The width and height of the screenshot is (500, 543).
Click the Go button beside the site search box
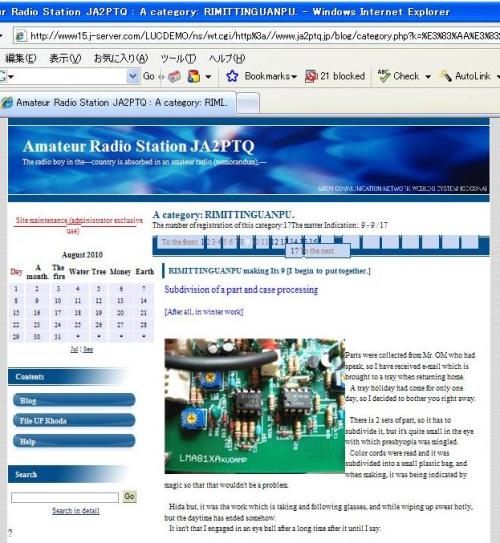pyautogui.click(x=130, y=496)
